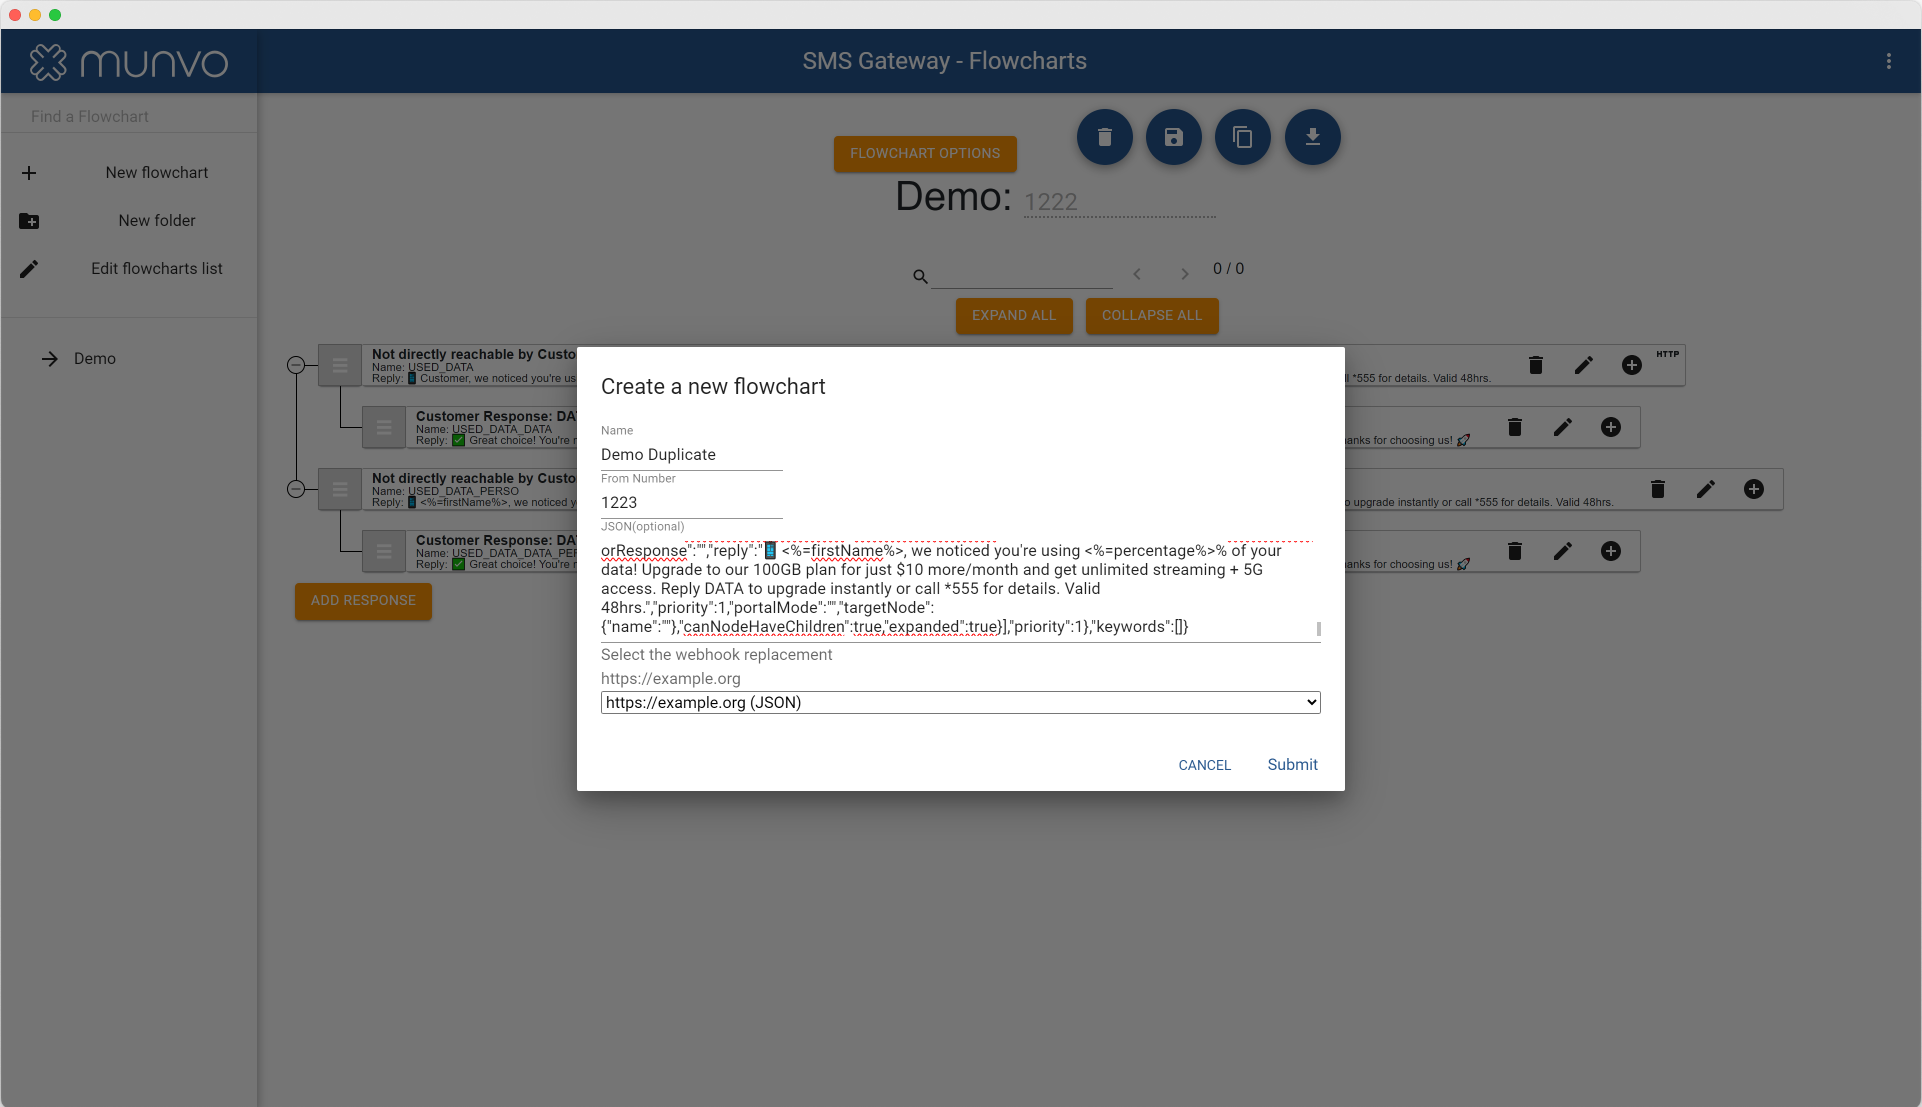Go to next search result arrow
The width and height of the screenshot is (1922, 1107).
pyautogui.click(x=1184, y=274)
